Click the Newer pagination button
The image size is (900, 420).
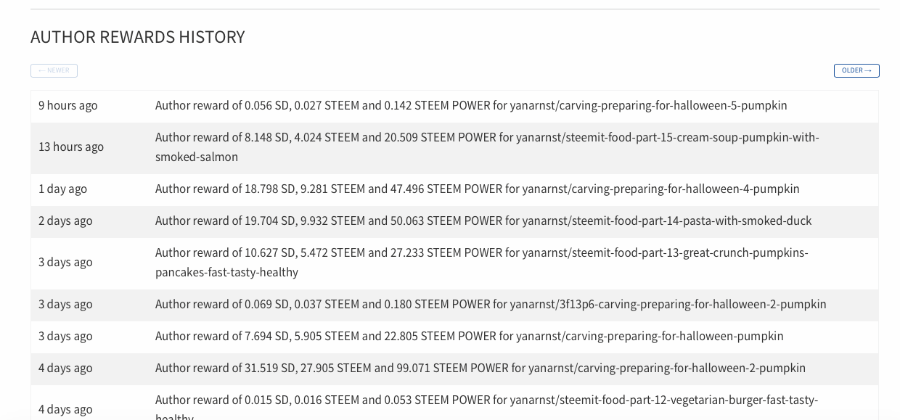pos(54,71)
